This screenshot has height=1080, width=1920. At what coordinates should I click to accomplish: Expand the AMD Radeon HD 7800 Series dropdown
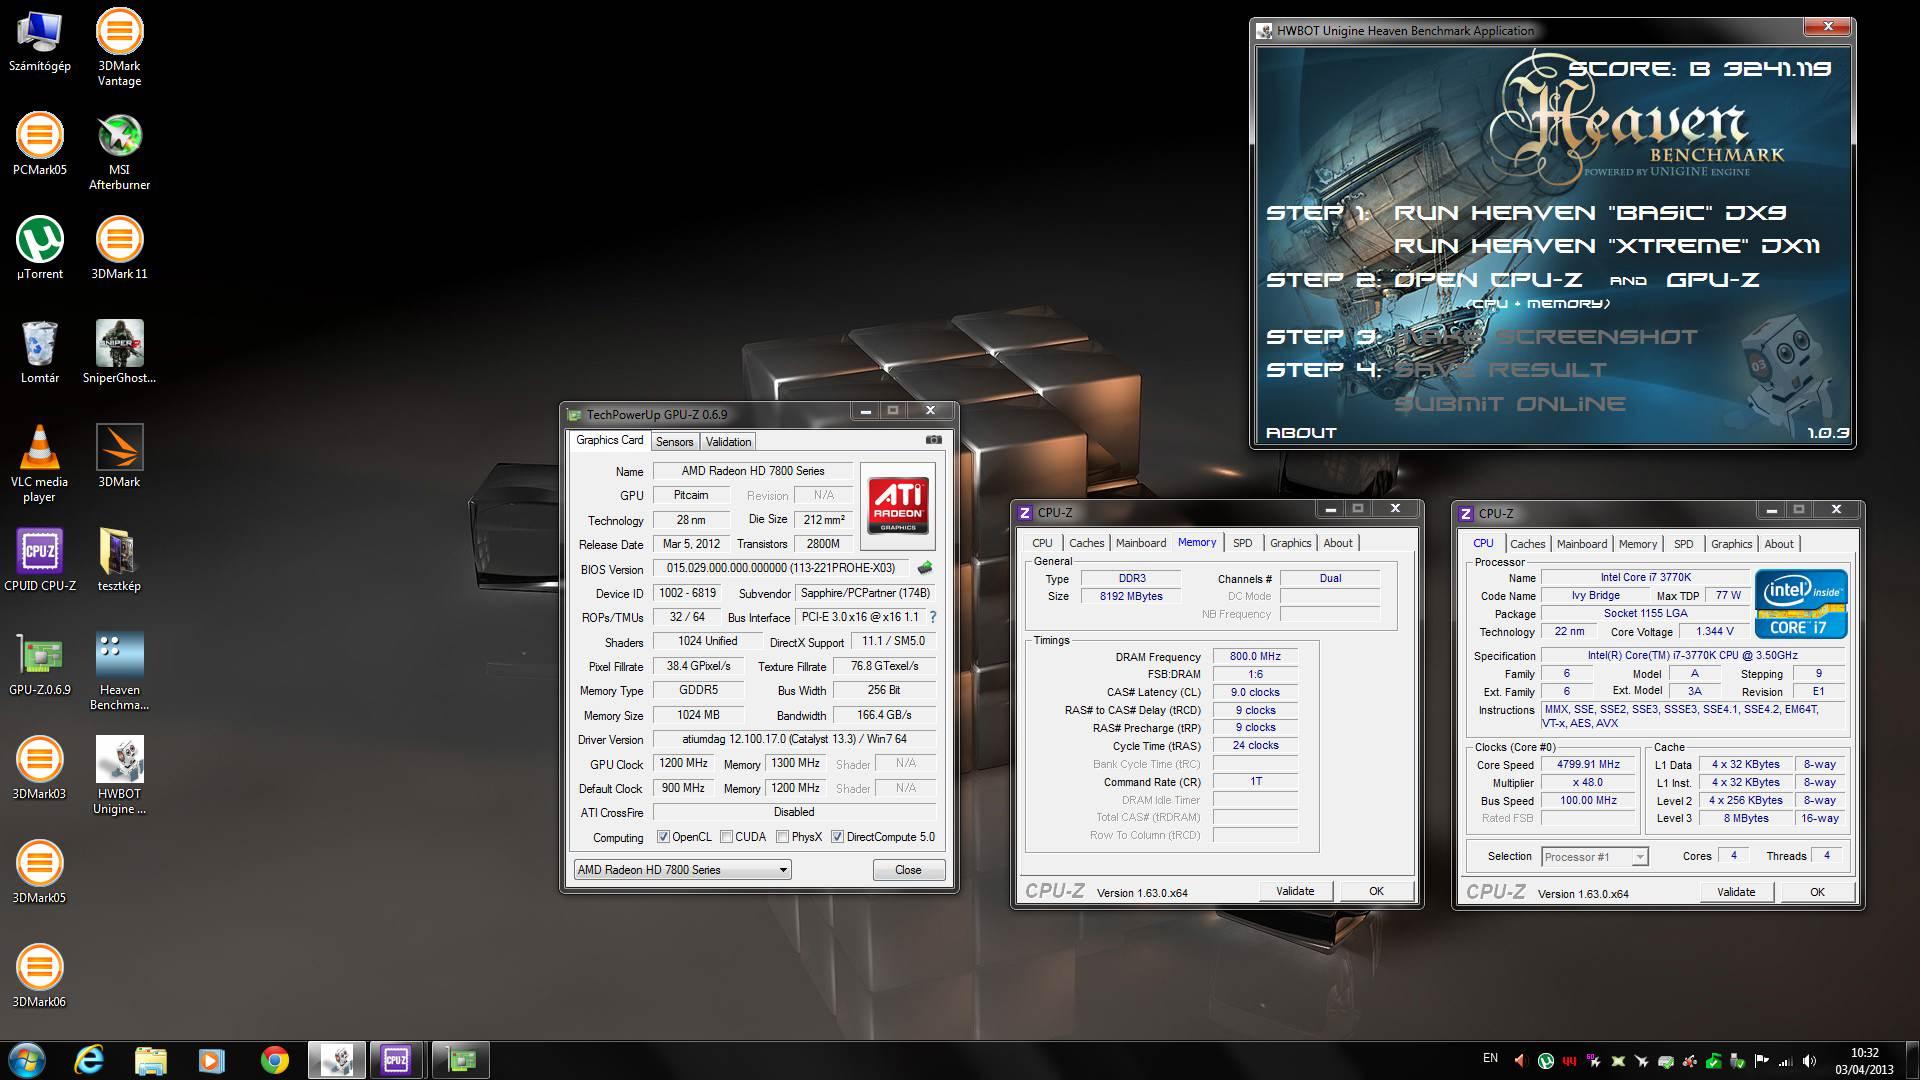[x=783, y=870]
